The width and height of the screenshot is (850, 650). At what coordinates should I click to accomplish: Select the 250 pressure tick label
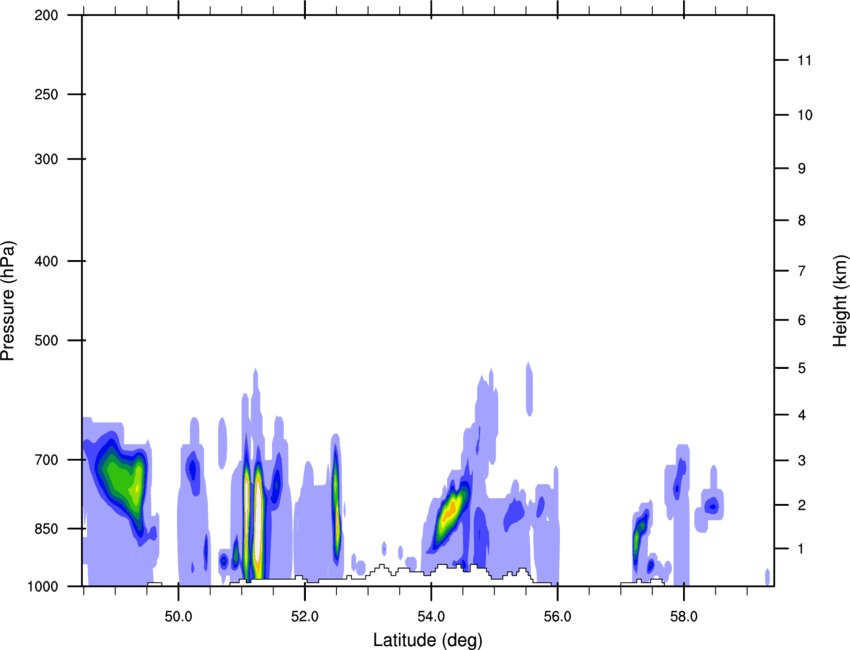click(x=46, y=94)
